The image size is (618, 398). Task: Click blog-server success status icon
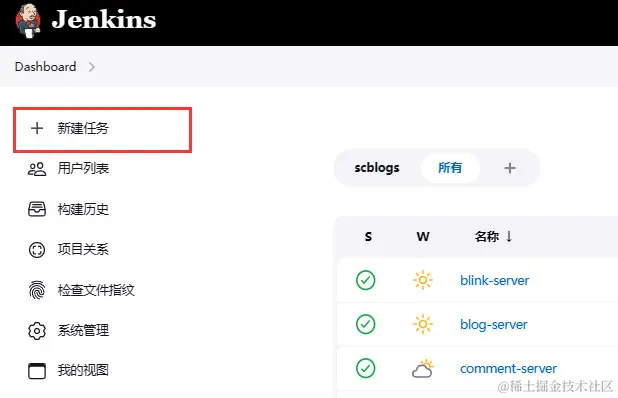[x=365, y=324]
